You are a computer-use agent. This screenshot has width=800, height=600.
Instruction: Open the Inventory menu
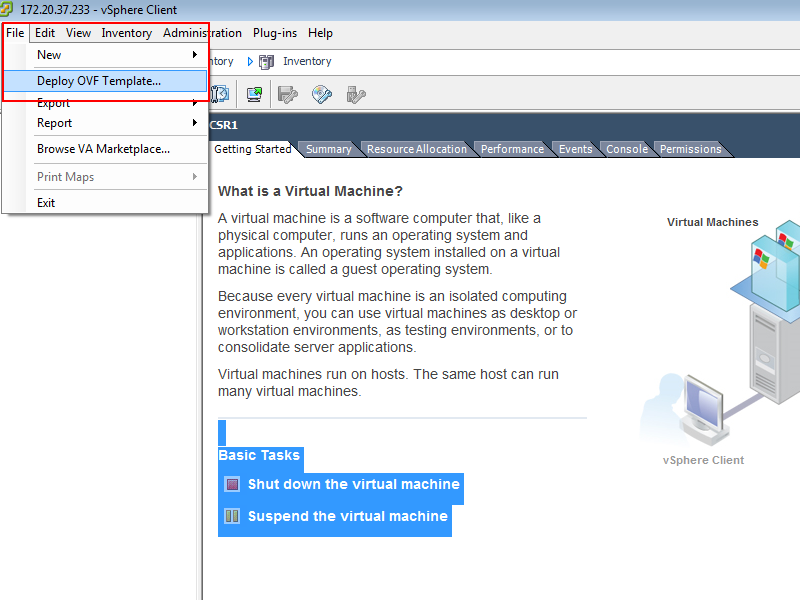(x=127, y=33)
